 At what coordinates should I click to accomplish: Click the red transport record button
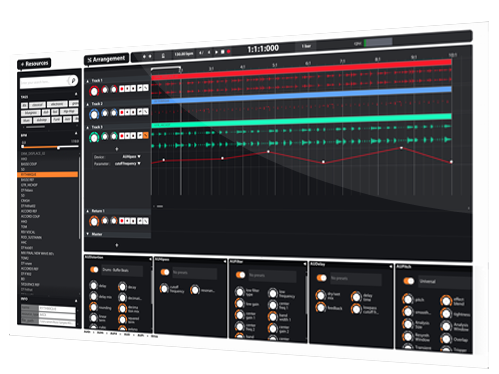(x=229, y=51)
